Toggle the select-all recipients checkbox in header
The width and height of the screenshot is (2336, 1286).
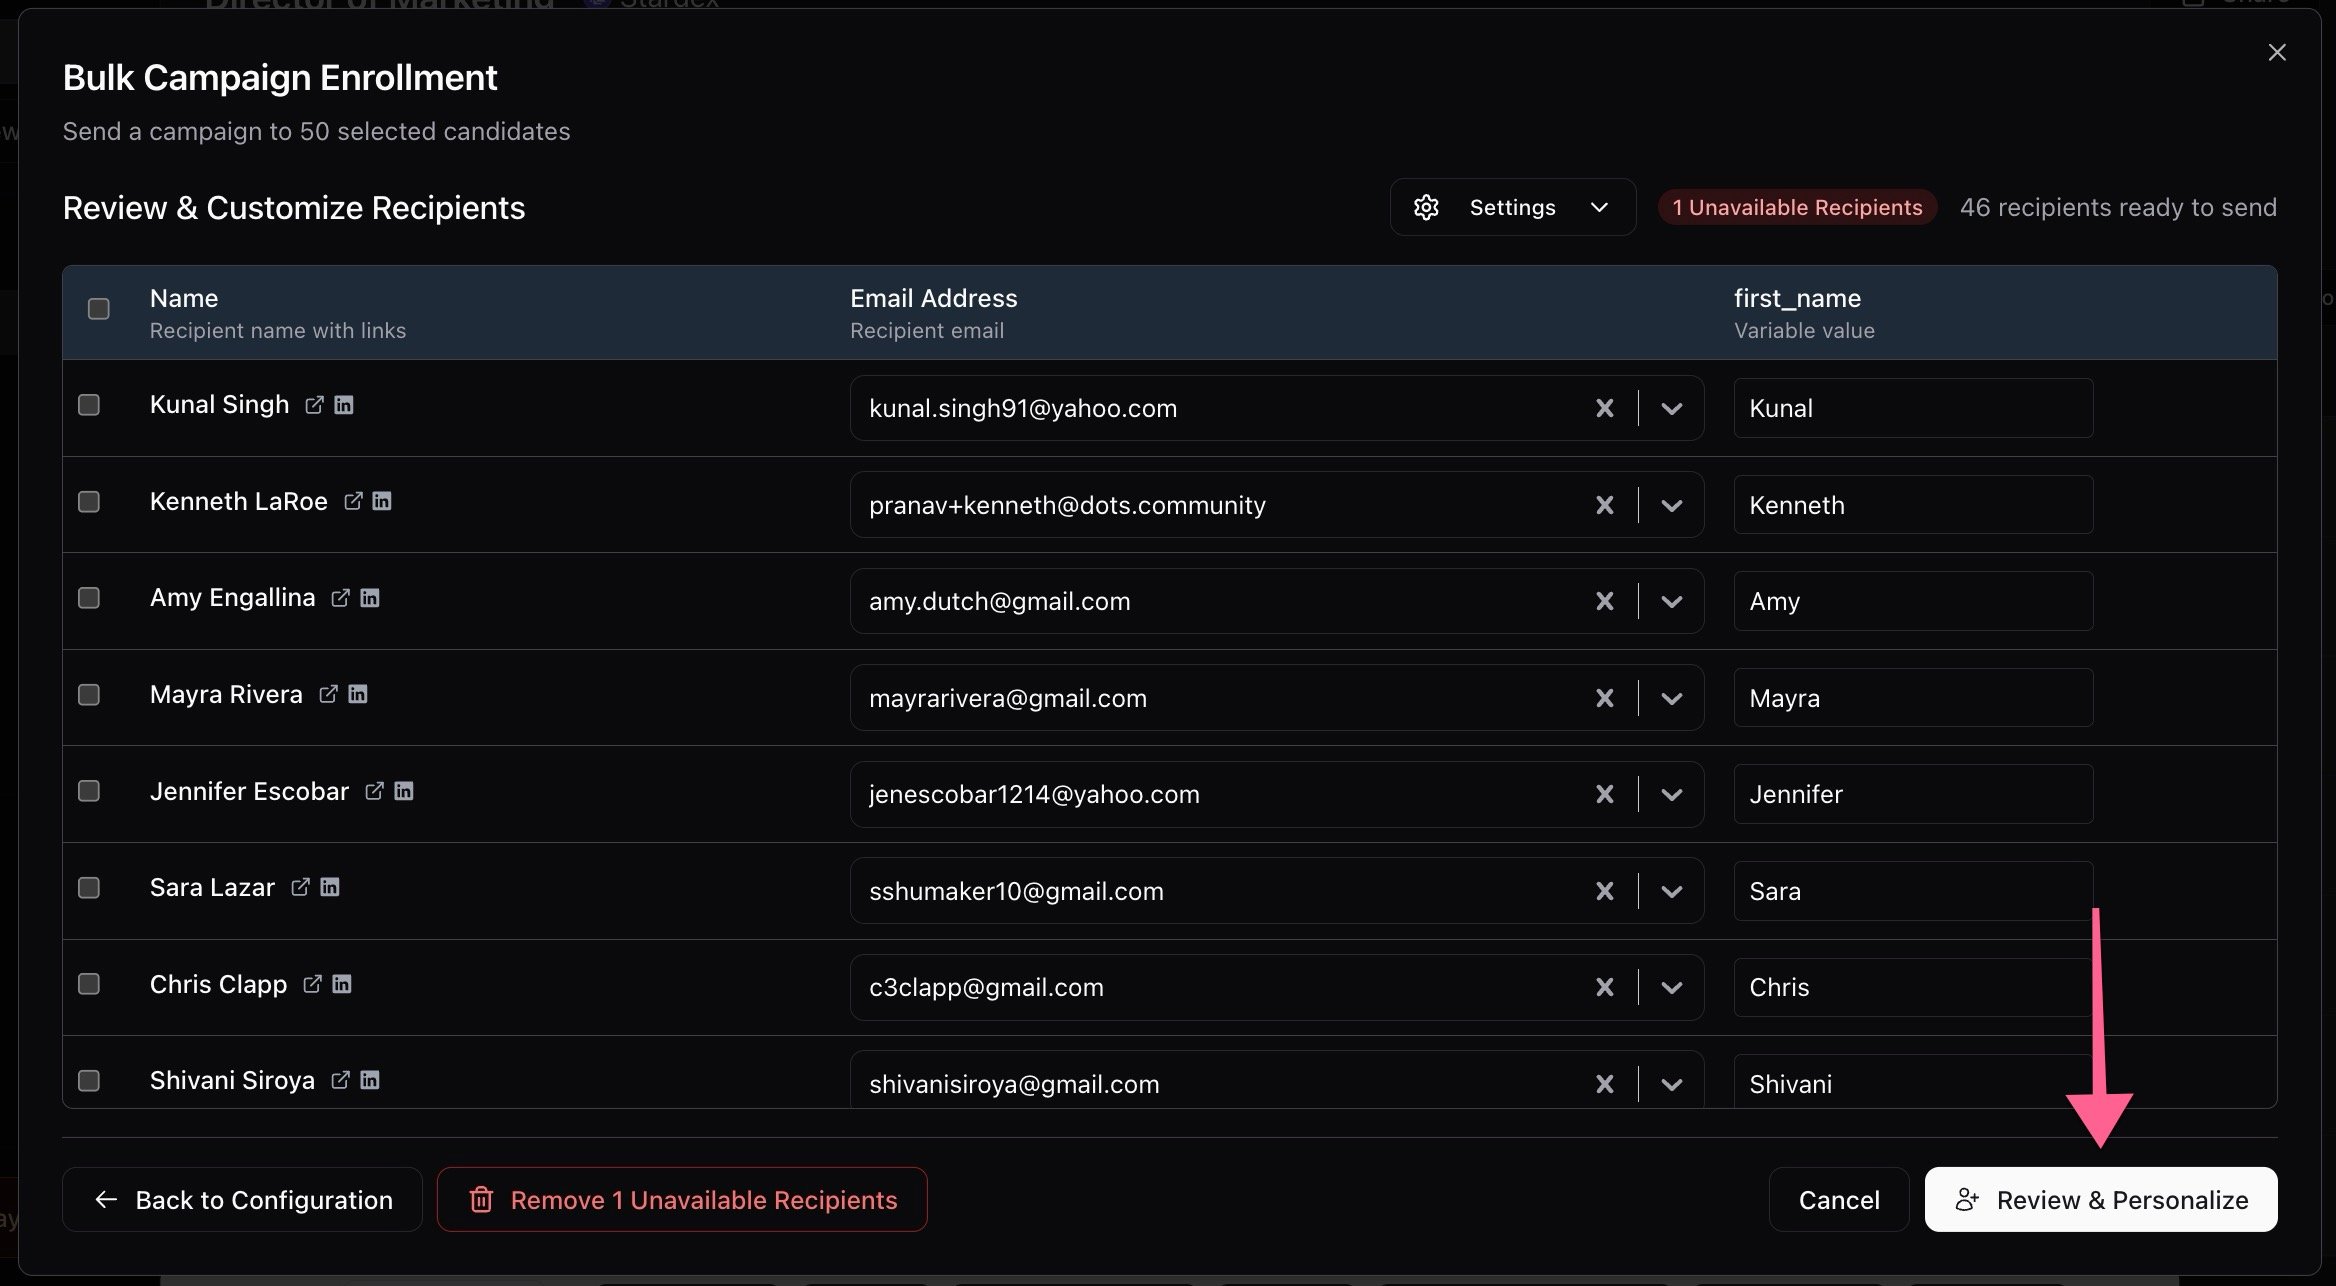[99, 309]
